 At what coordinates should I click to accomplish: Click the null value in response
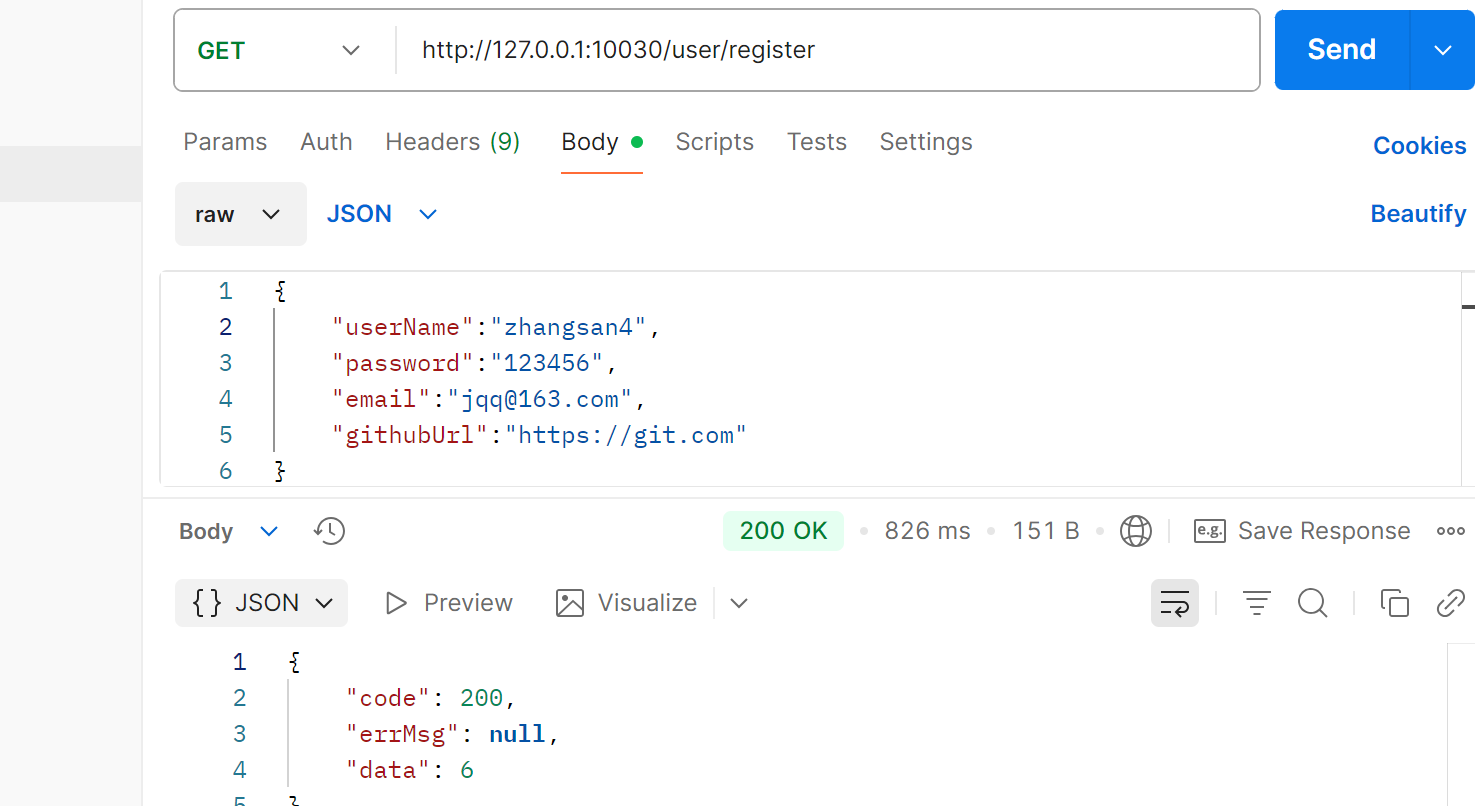point(517,734)
